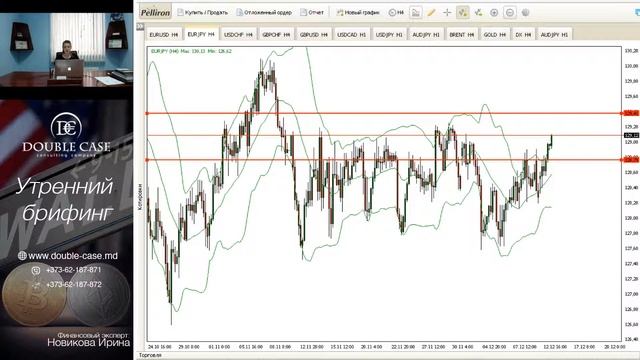The image size is (640, 360).
Task: Select the crosshair cursor tool
Action: click(x=447, y=13)
